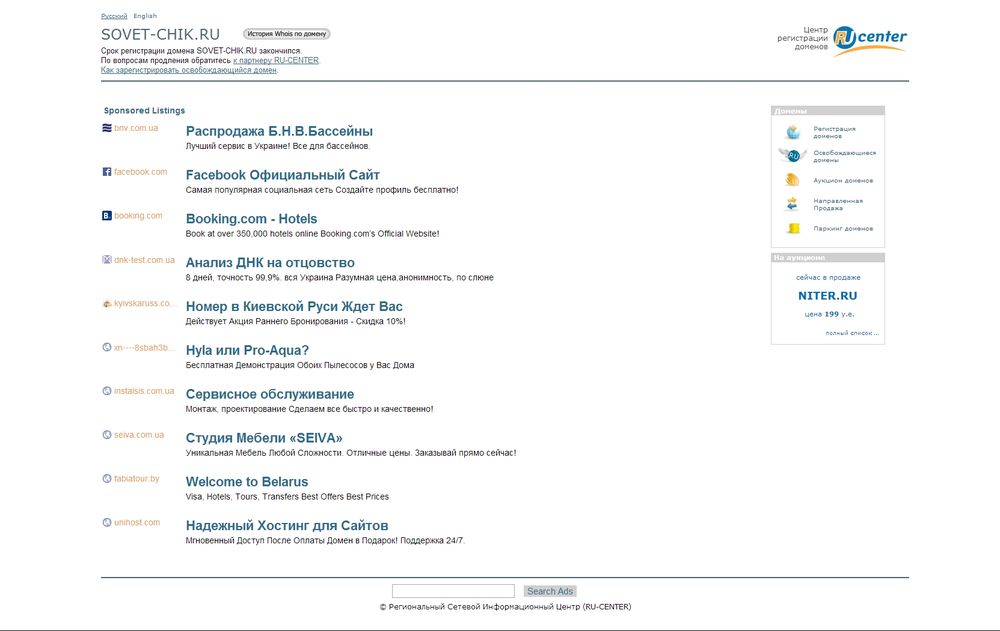Screen dimensions: 1000x631
Task: Open История Whois по домену button
Action: click(286, 34)
